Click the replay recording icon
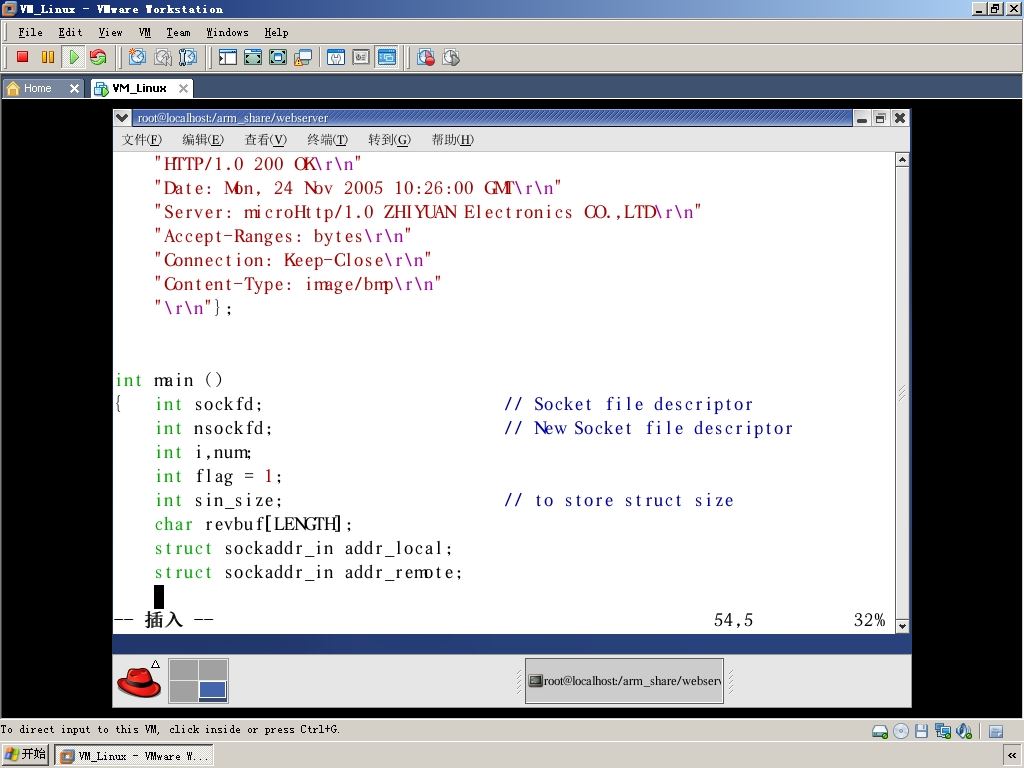Image resolution: width=1024 pixels, height=768 pixels. click(451, 57)
